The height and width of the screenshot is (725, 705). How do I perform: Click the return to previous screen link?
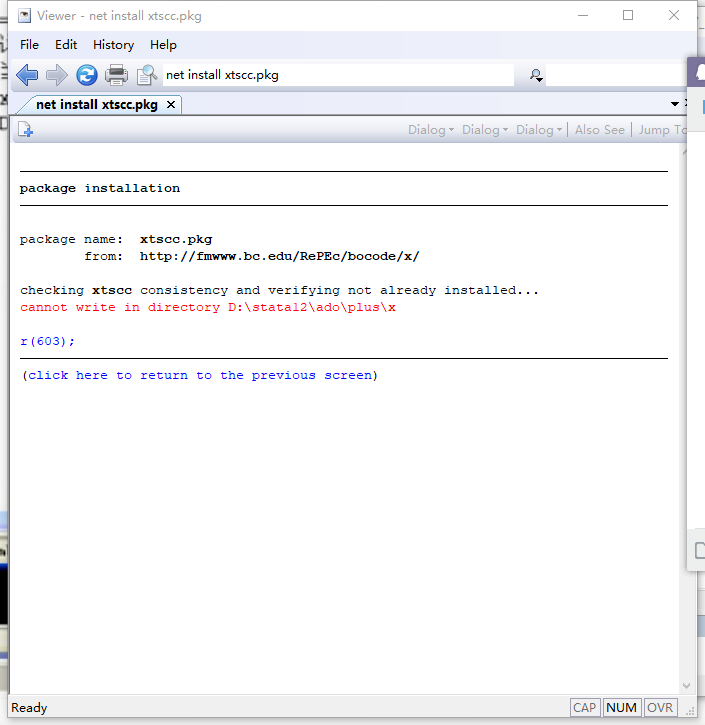click(x=200, y=375)
